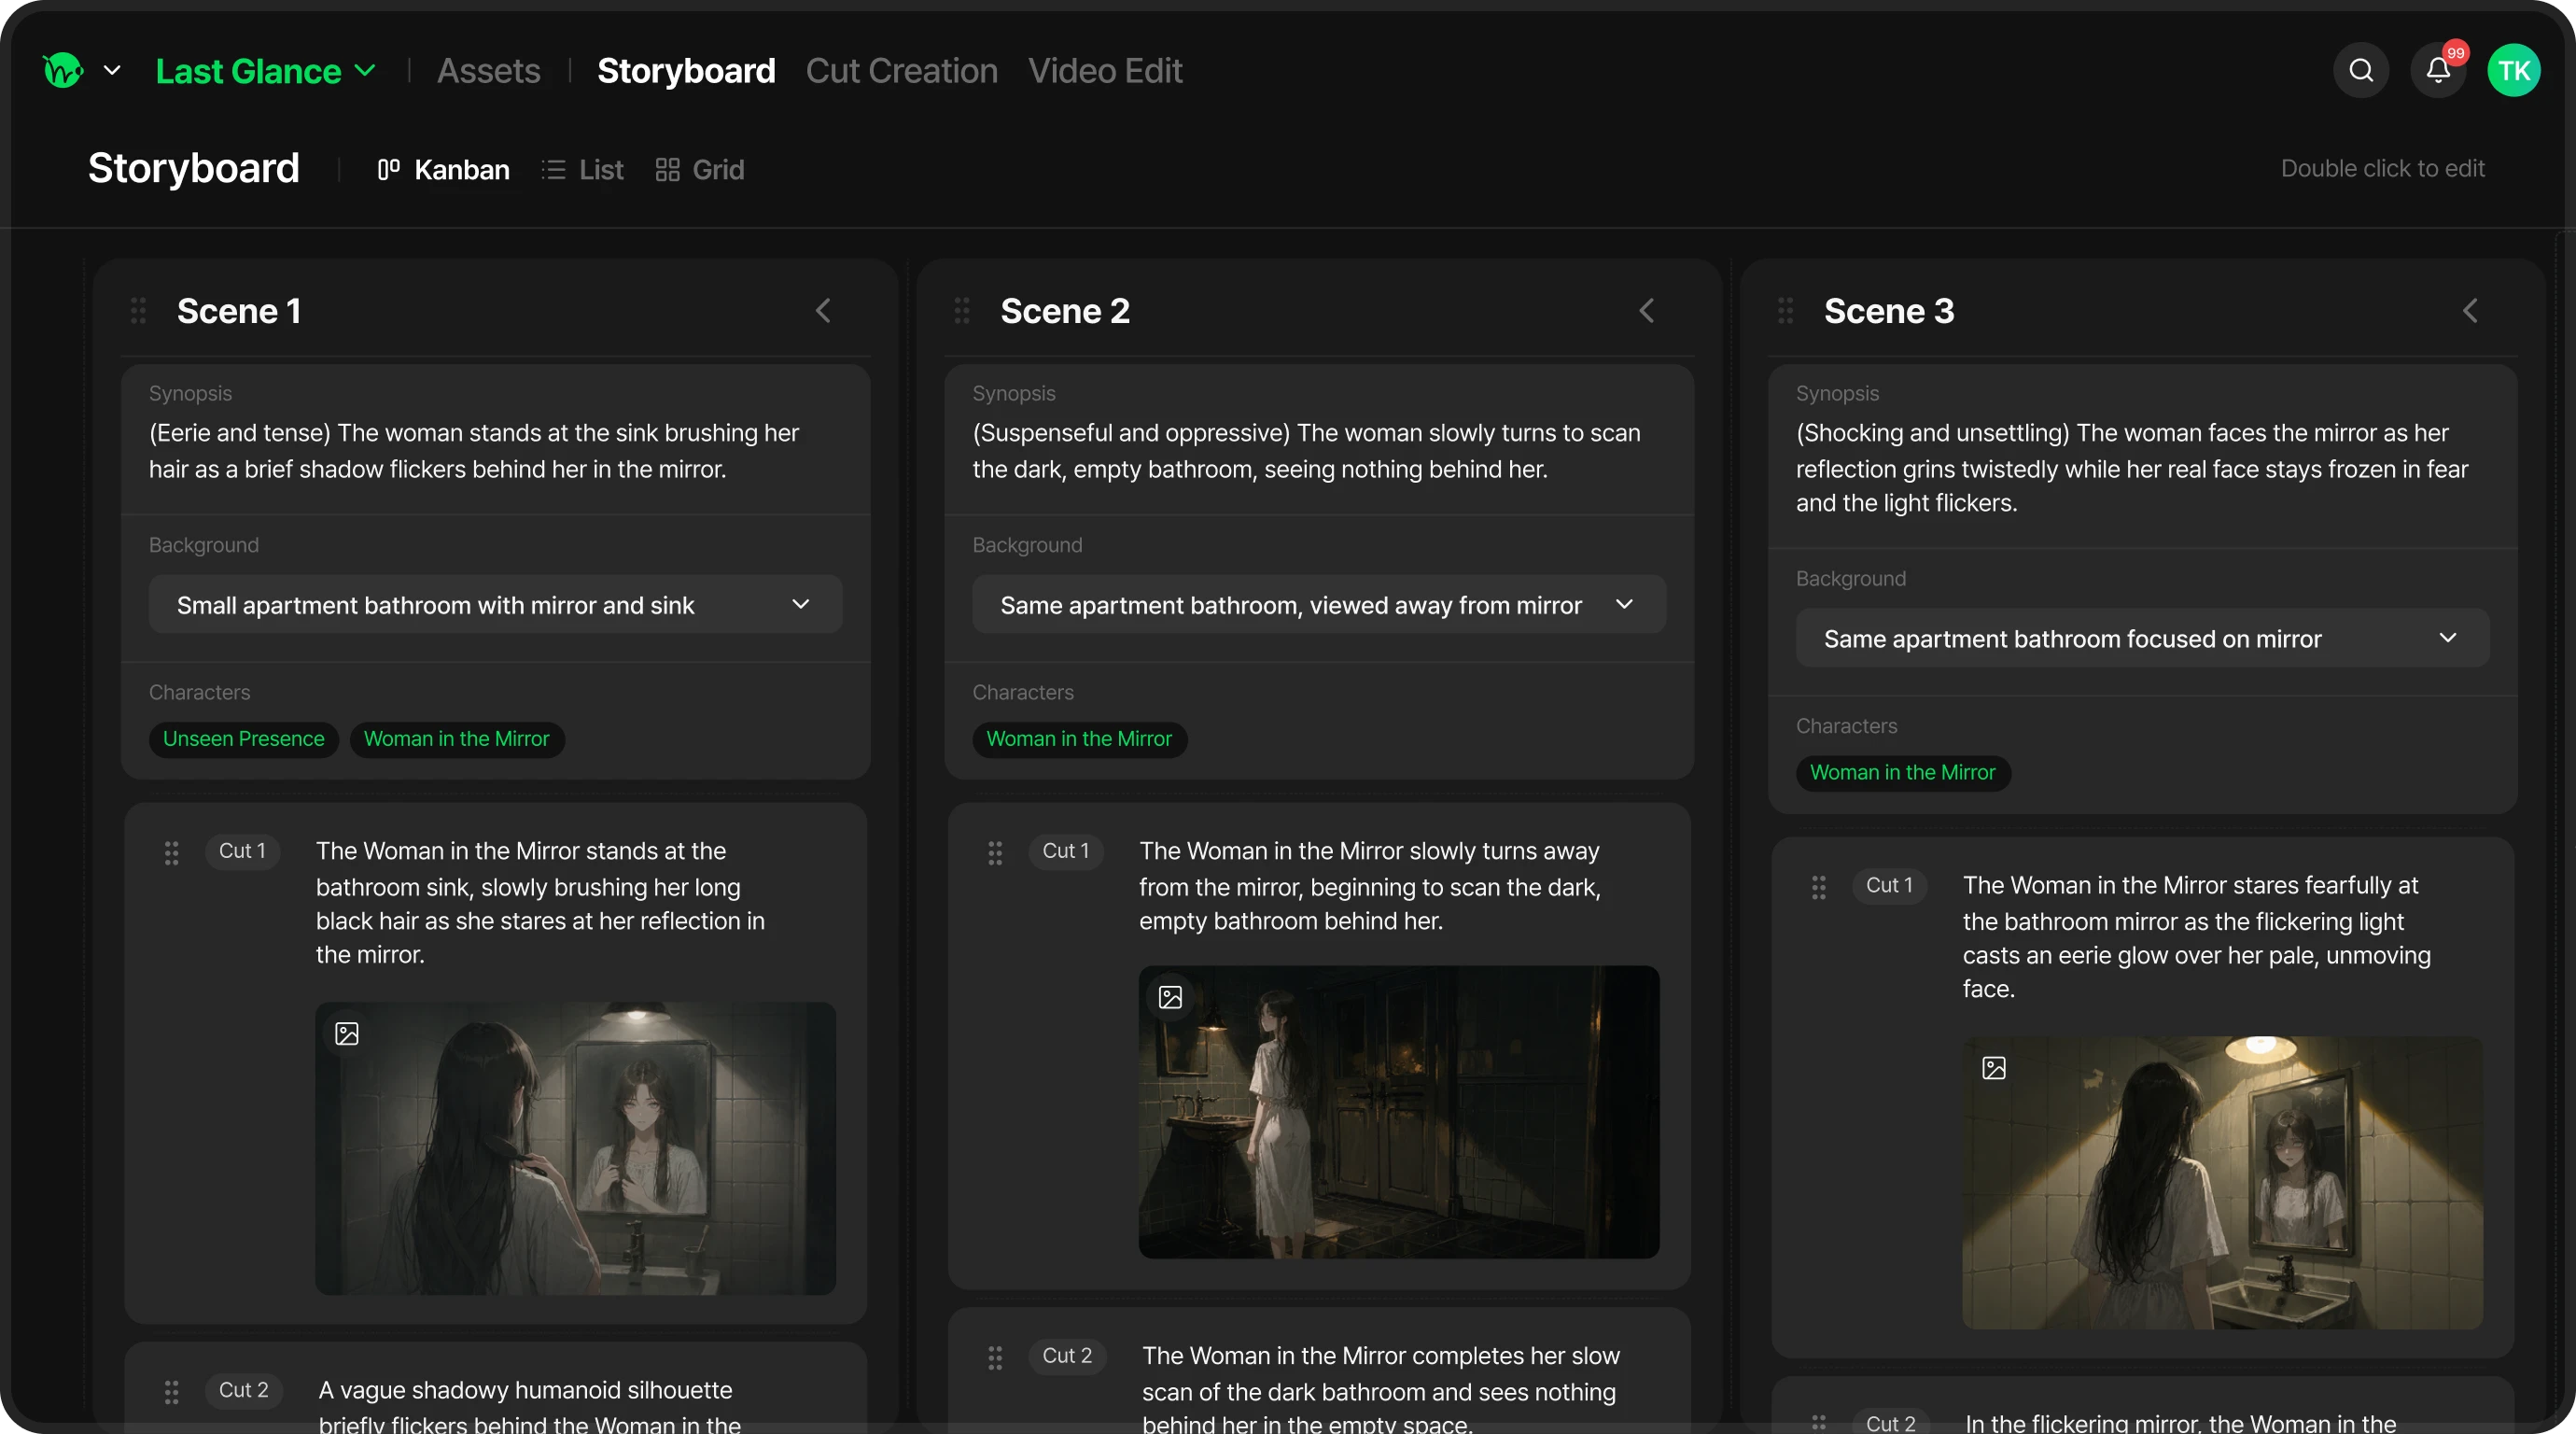2576x1434 pixels.
Task: Open Scene 2 Cut 1 dark bathroom thumbnail
Action: (1399, 1112)
